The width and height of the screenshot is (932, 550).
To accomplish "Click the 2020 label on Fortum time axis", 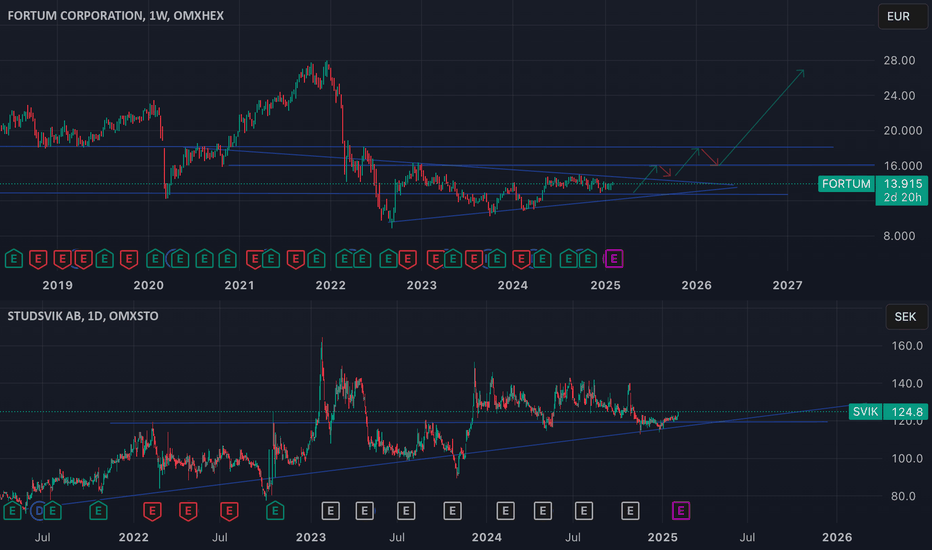I will (149, 285).
